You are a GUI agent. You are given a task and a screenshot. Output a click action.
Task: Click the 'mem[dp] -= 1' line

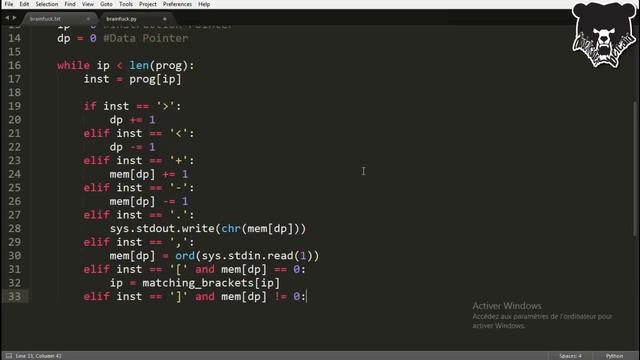[x=149, y=201]
